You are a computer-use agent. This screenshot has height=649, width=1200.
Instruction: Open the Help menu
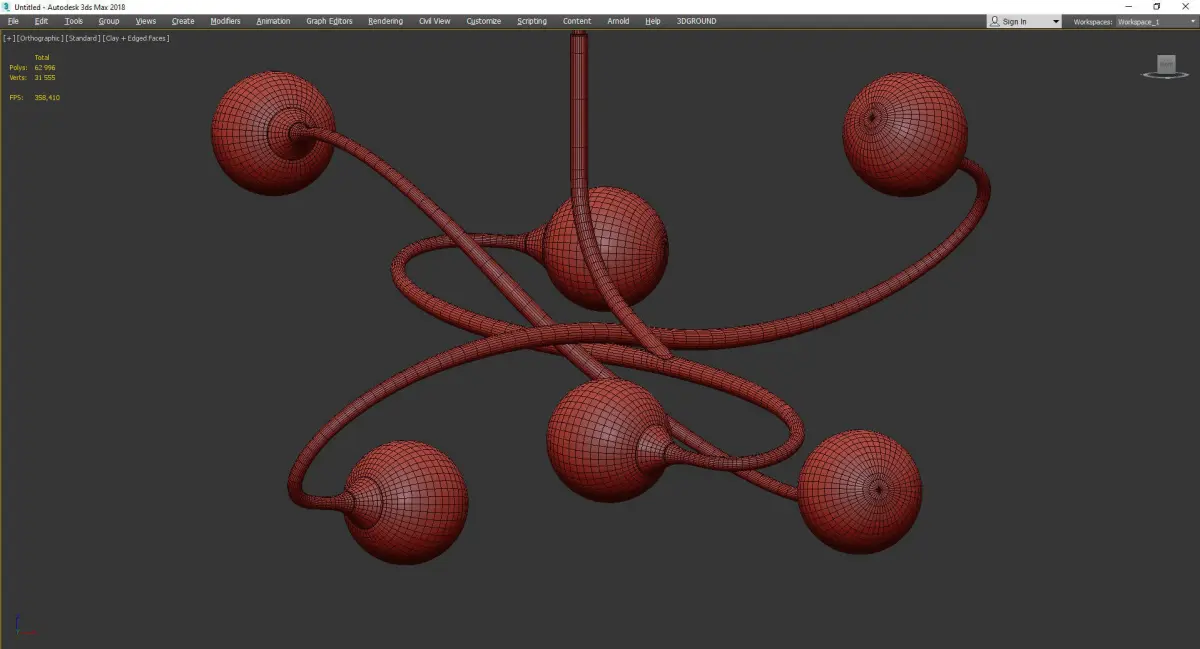[653, 21]
